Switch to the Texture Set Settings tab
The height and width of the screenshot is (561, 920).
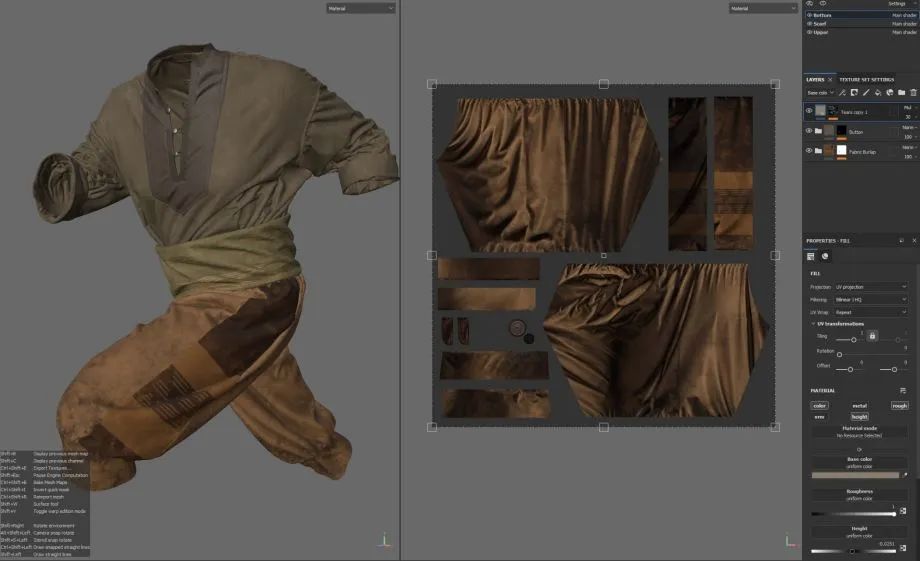pyautogui.click(x=866, y=79)
